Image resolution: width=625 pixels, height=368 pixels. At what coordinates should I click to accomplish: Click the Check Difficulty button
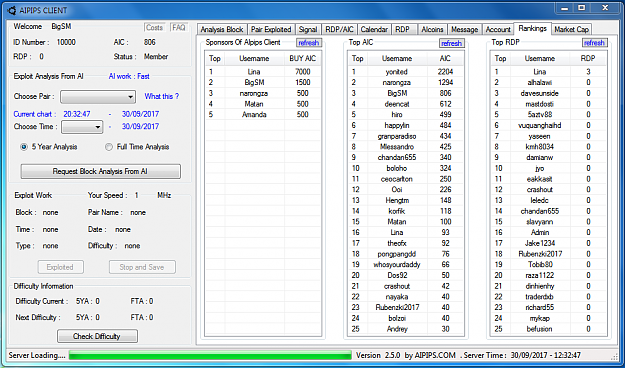click(x=97, y=336)
